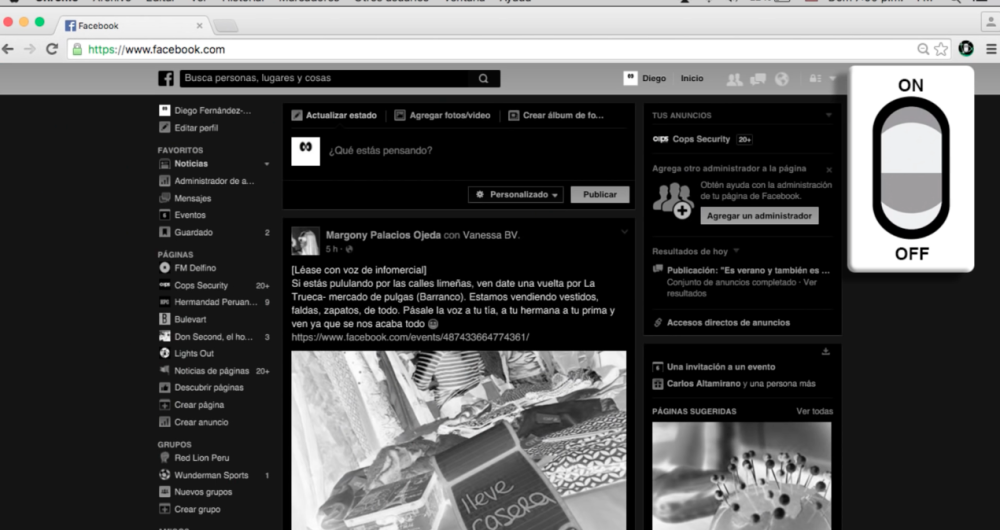Click the Mensajes sidebar icon
The width and height of the screenshot is (1000, 530).
(x=165, y=198)
